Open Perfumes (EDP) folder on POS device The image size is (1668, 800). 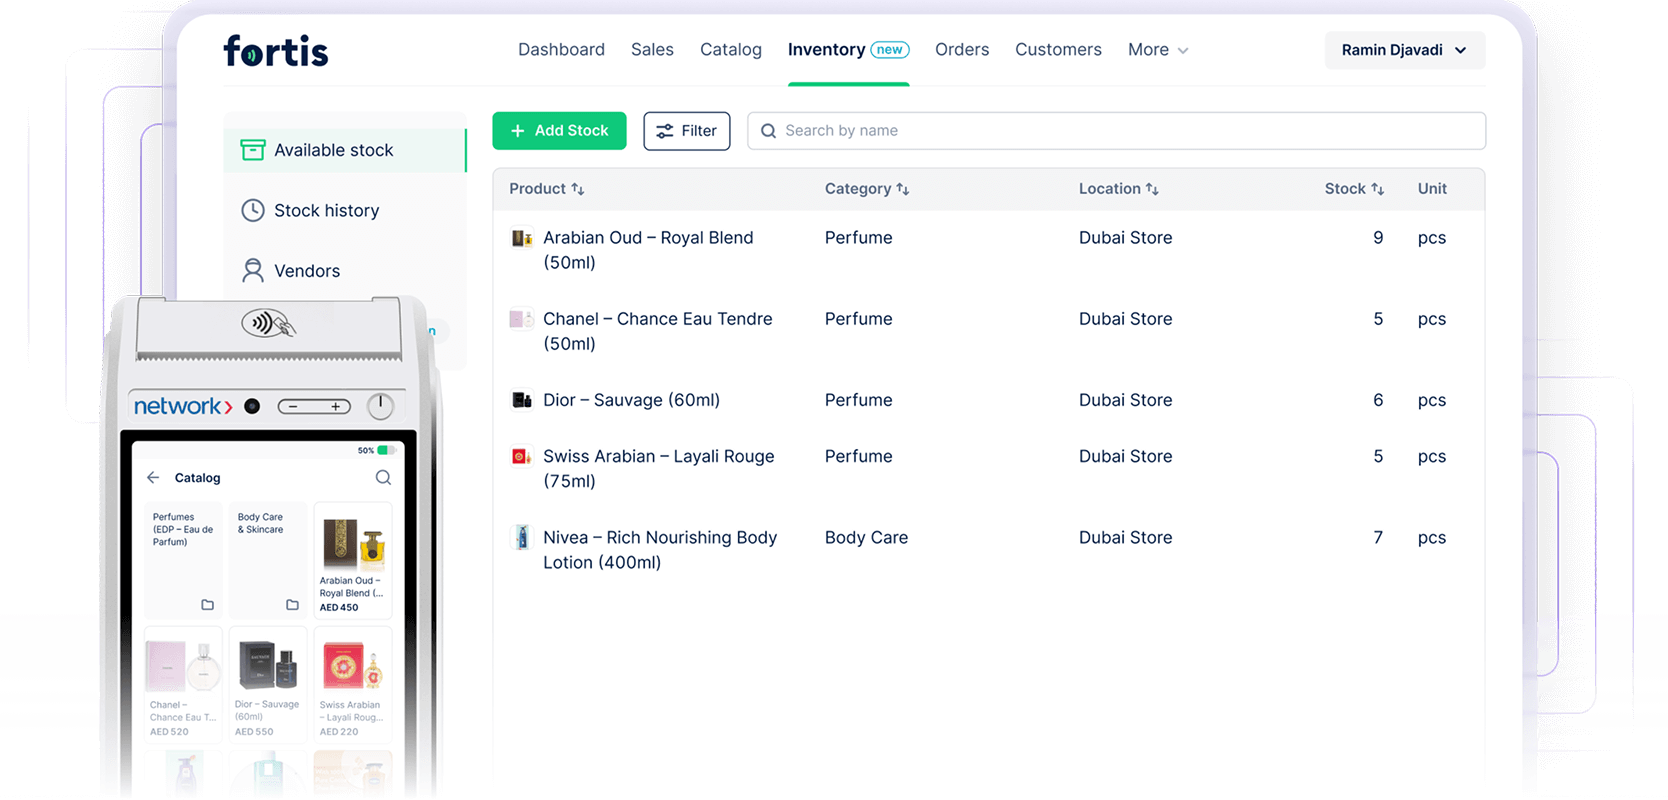click(183, 560)
